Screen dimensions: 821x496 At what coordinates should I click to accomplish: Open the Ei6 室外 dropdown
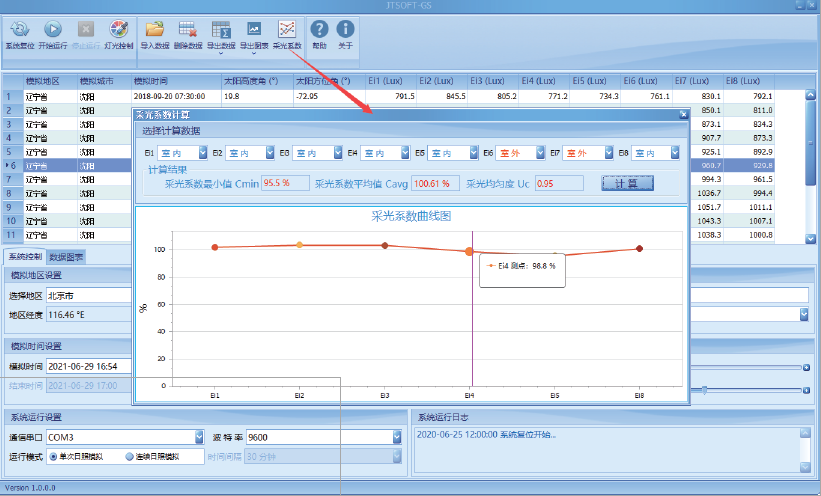[540, 152]
